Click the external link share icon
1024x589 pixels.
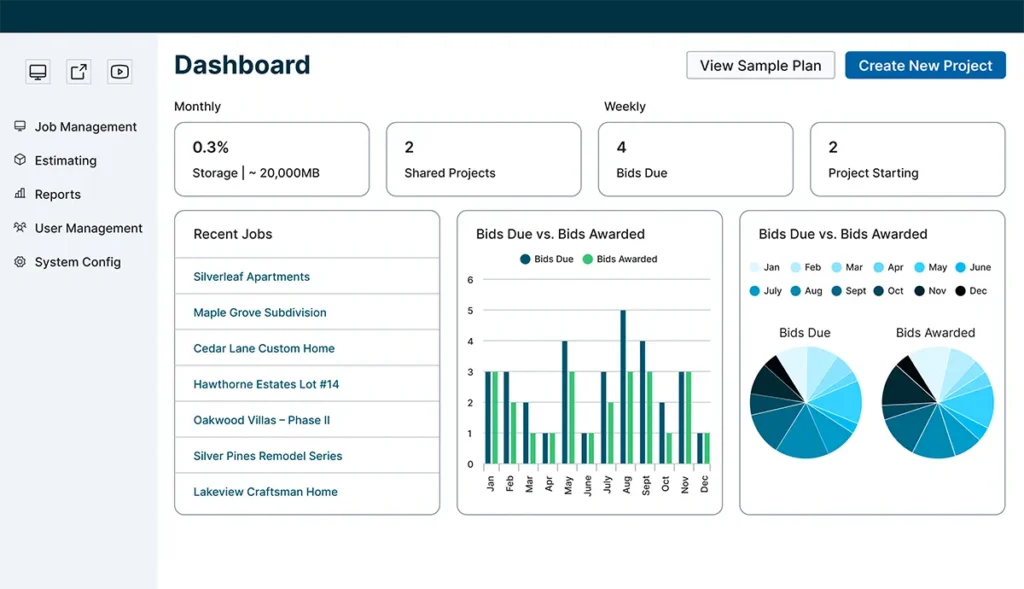(78, 72)
